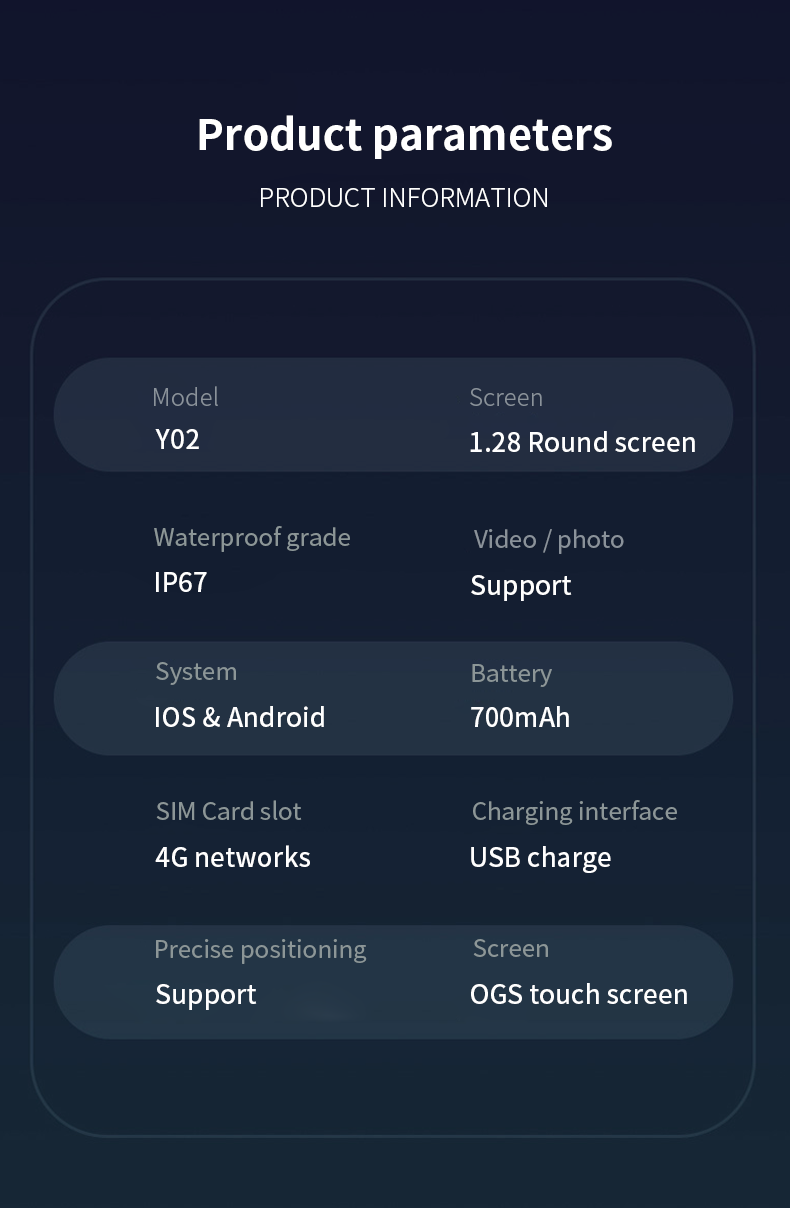Click the 700mAh battery value

point(520,717)
